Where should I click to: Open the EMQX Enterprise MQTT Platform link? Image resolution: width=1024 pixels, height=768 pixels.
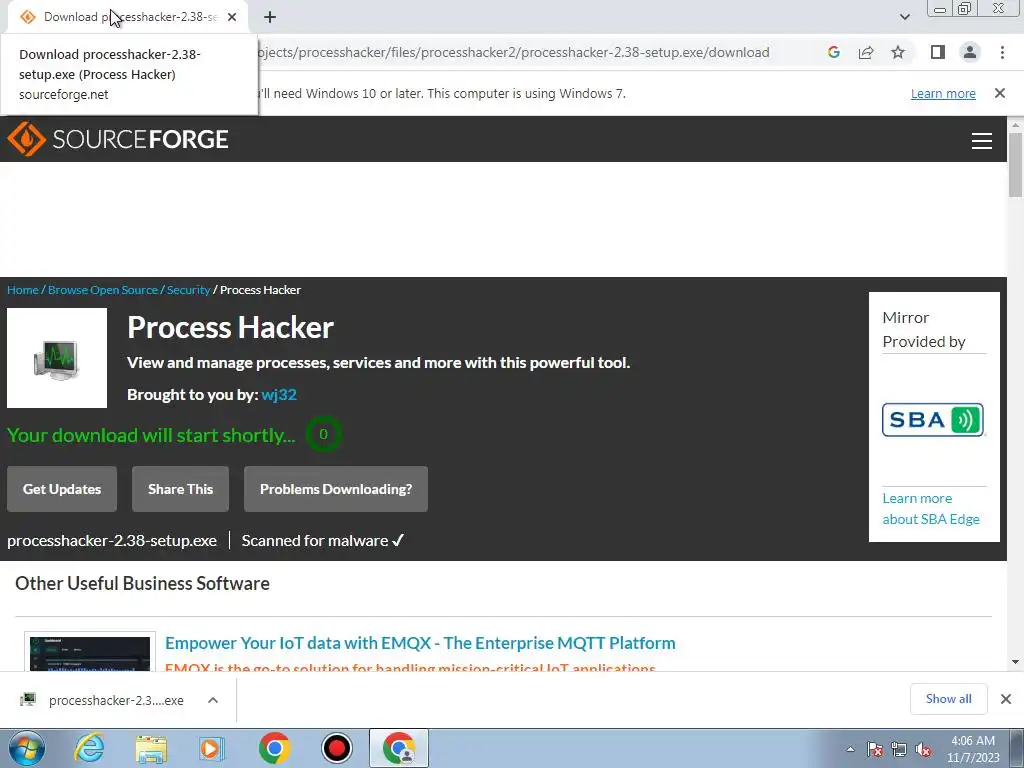[420, 643]
